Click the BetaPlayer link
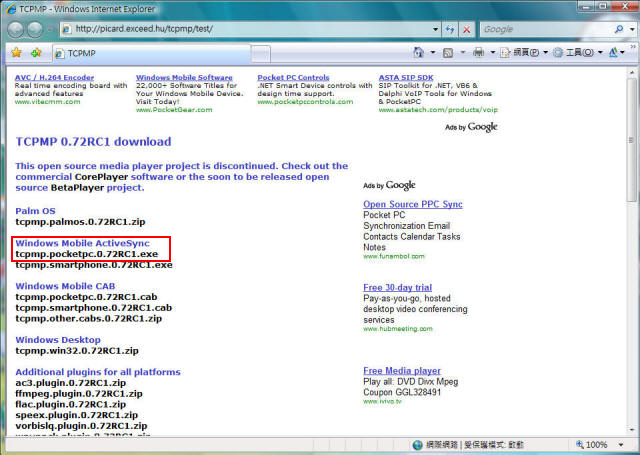This screenshot has width=640, height=455. tap(77, 188)
